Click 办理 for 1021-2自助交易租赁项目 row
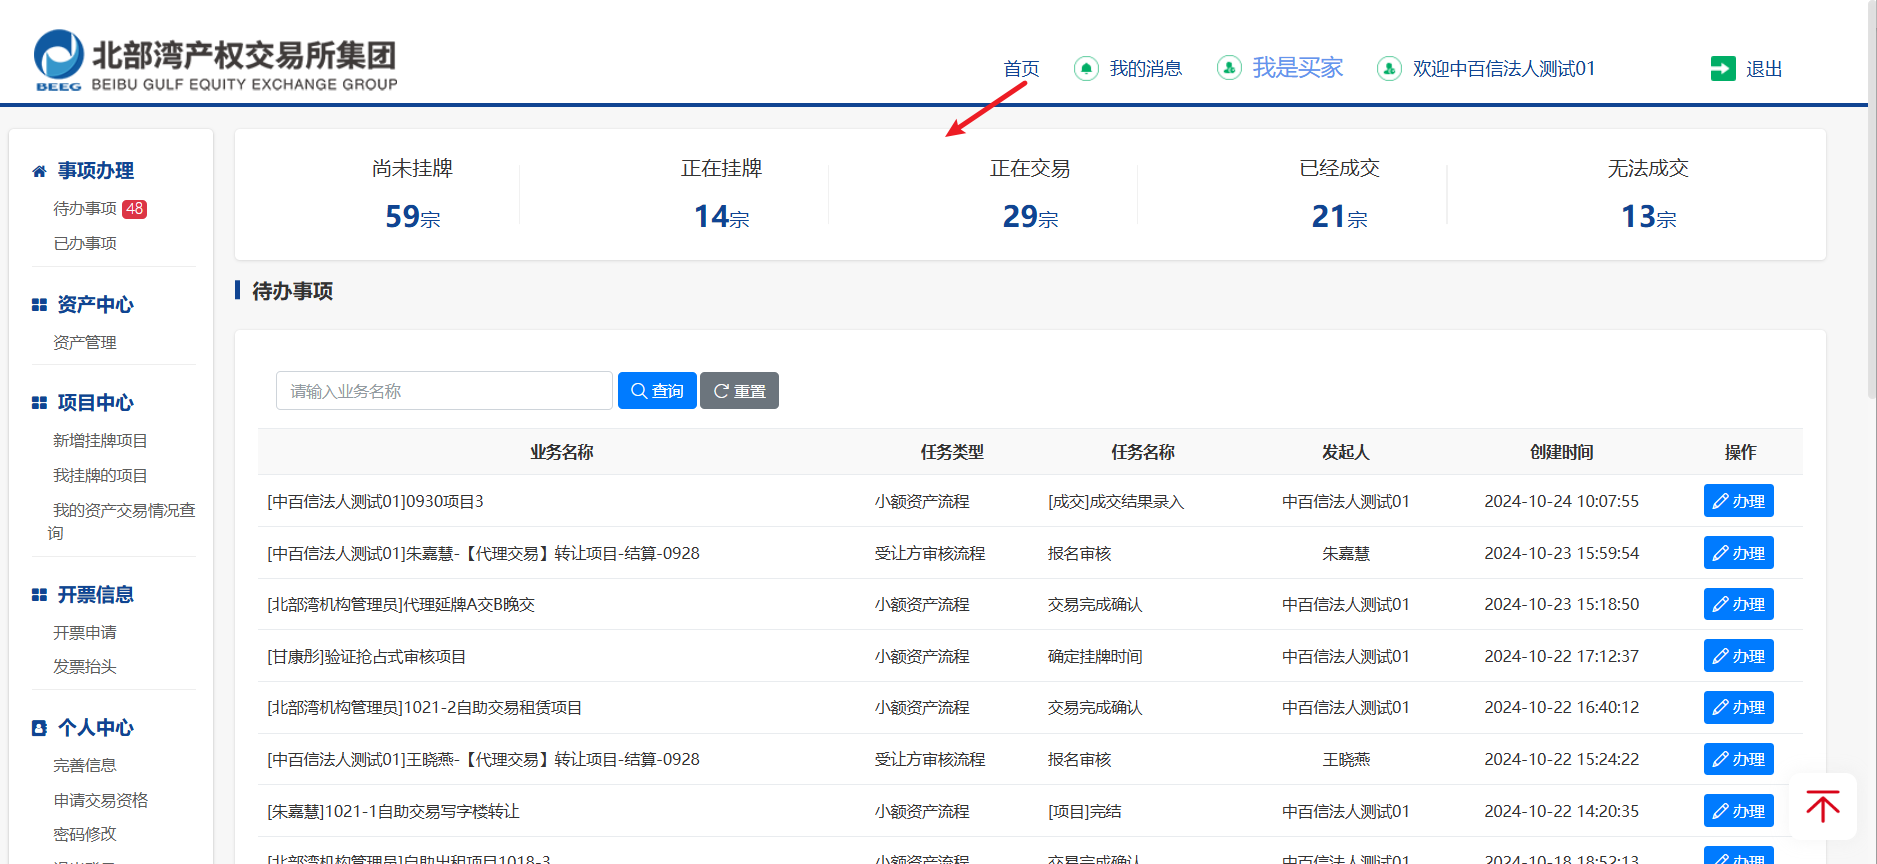Image resolution: width=1877 pixels, height=864 pixels. 1738,707
